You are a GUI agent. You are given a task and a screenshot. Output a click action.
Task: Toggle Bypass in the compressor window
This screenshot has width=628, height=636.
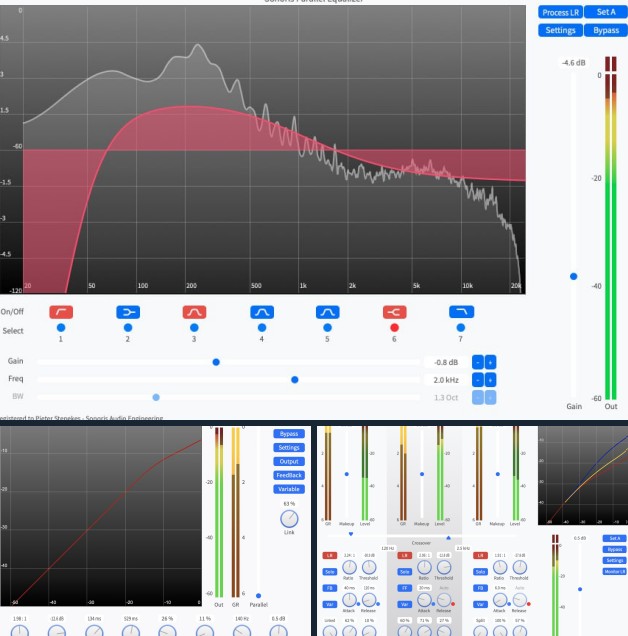pos(289,434)
